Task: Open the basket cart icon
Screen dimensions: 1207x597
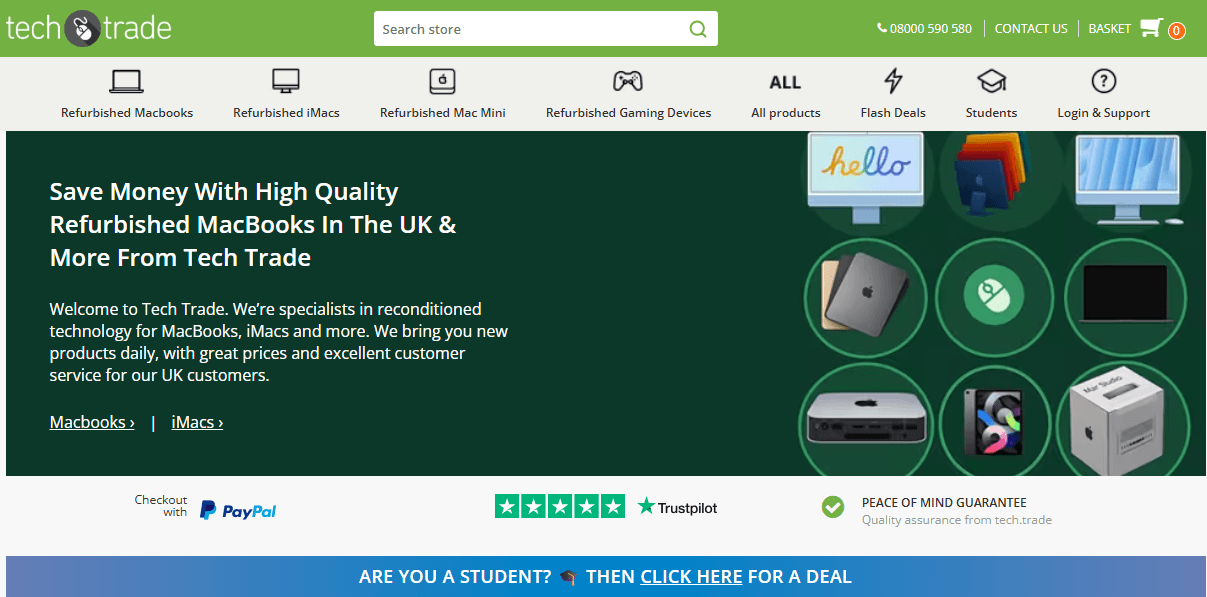Action: tap(1151, 28)
